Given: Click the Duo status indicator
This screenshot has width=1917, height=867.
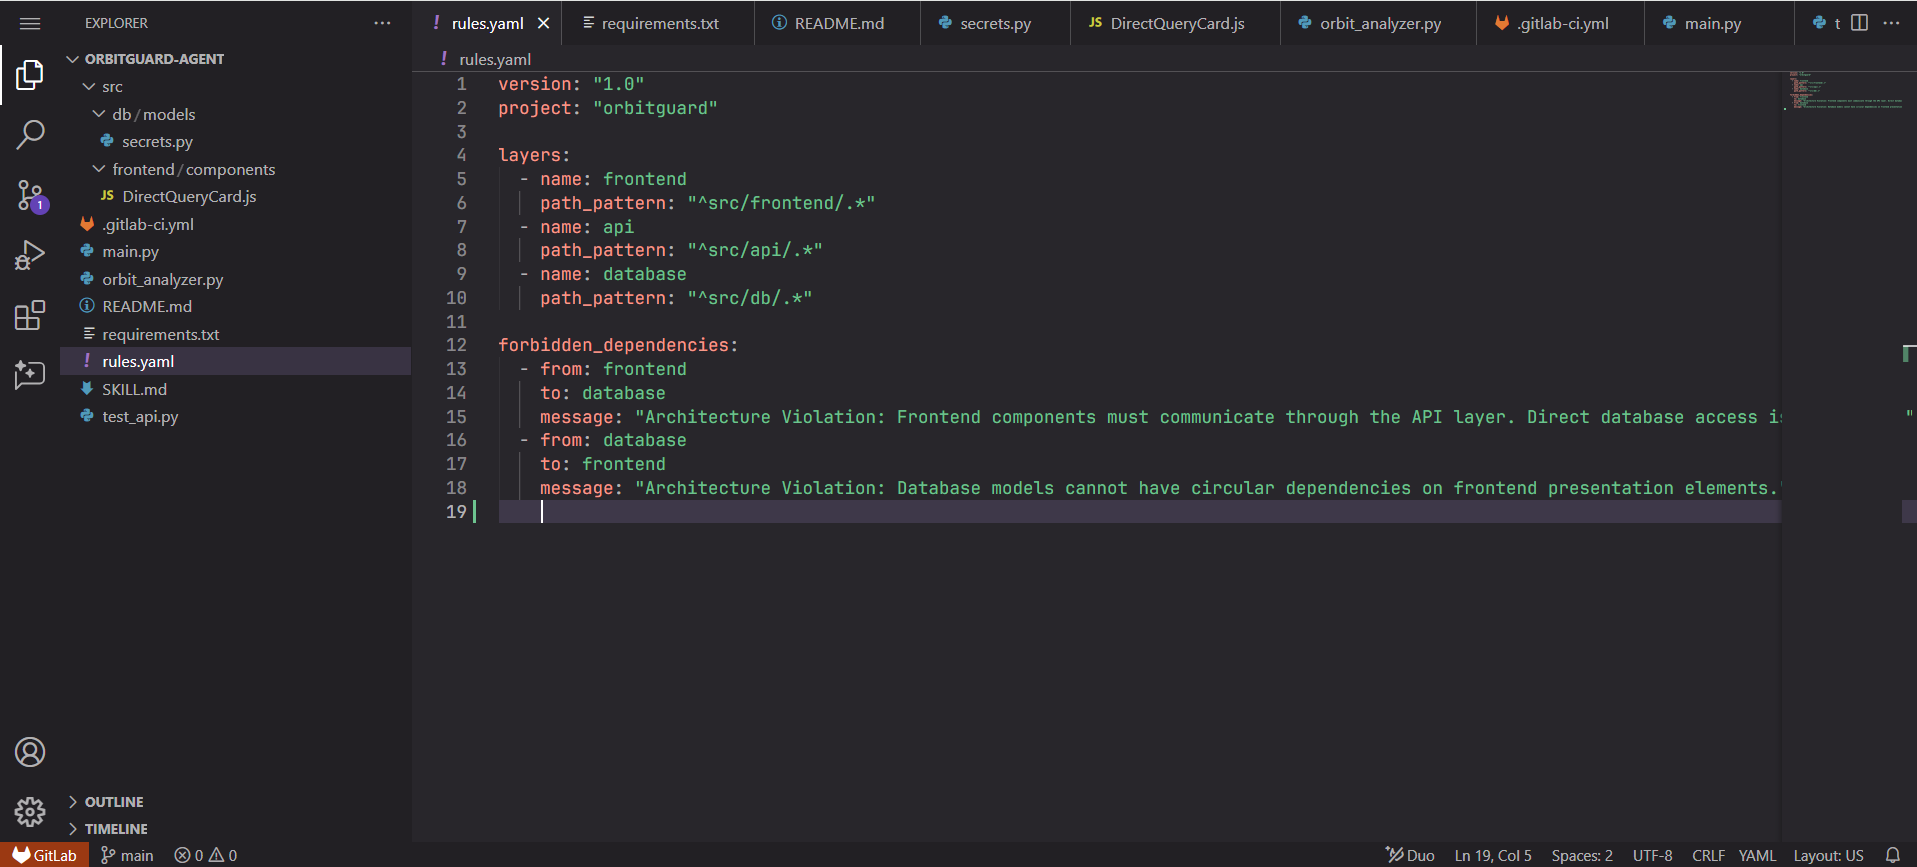Looking at the screenshot, I should coord(1410,855).
